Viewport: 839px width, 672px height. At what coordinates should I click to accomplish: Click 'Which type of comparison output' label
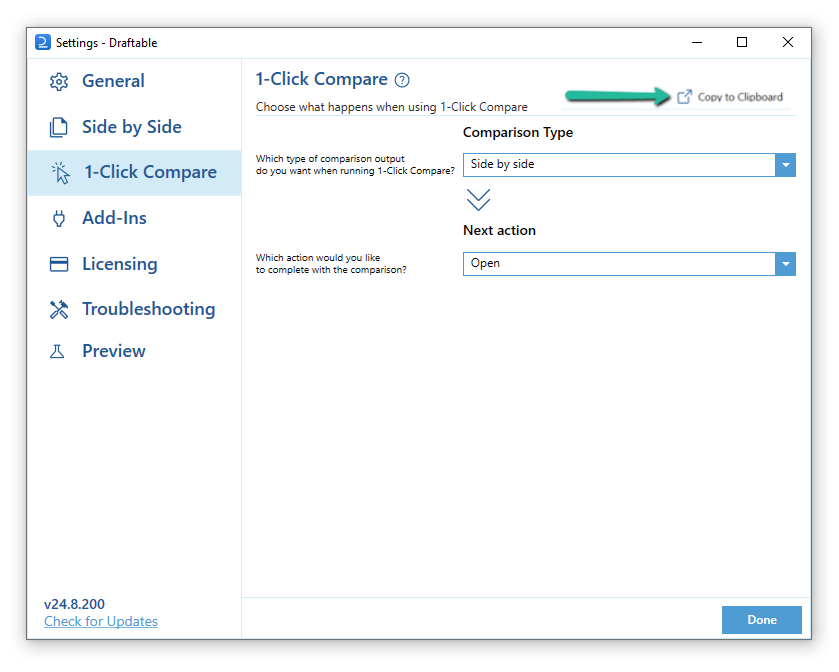pos(355,165)
